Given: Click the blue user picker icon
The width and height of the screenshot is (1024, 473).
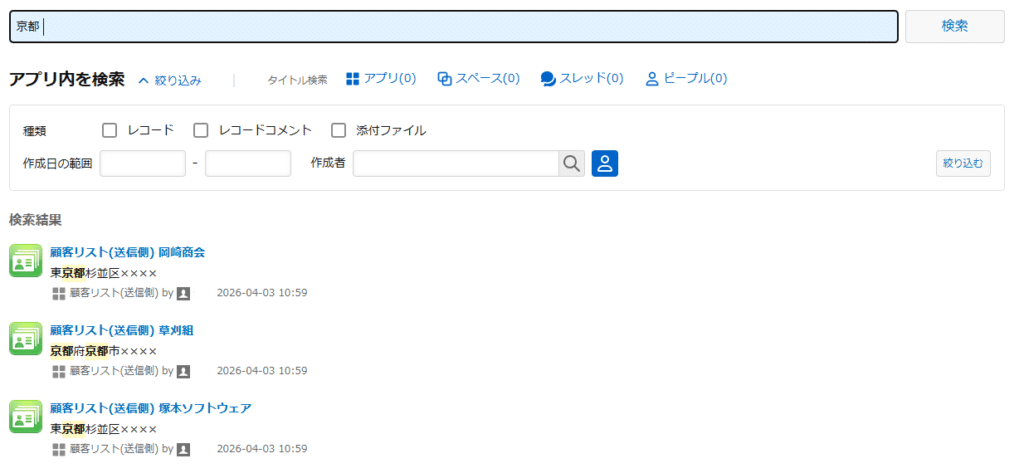Looking at the screenshot, I should pos(605,163).
